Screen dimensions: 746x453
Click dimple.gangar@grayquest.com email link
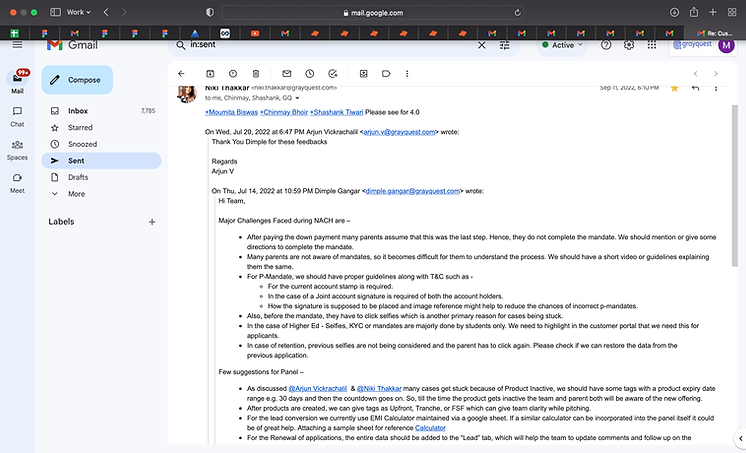(x=412, y=191)
